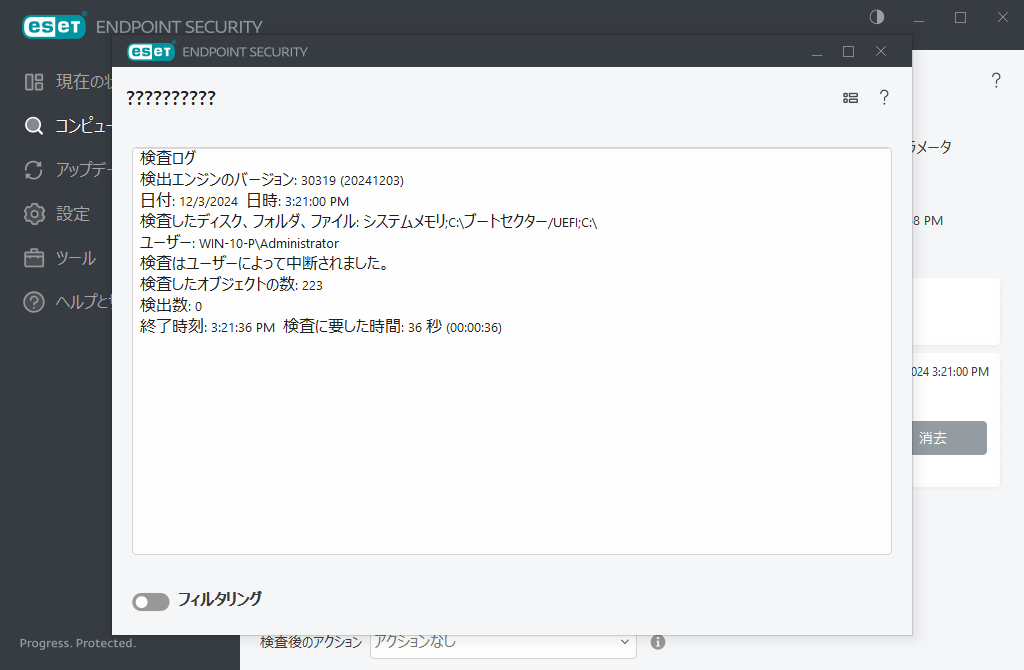Toggle the dark mode contrast icon in title bar
The image size is (1024, 670).
tap(876, 17)
